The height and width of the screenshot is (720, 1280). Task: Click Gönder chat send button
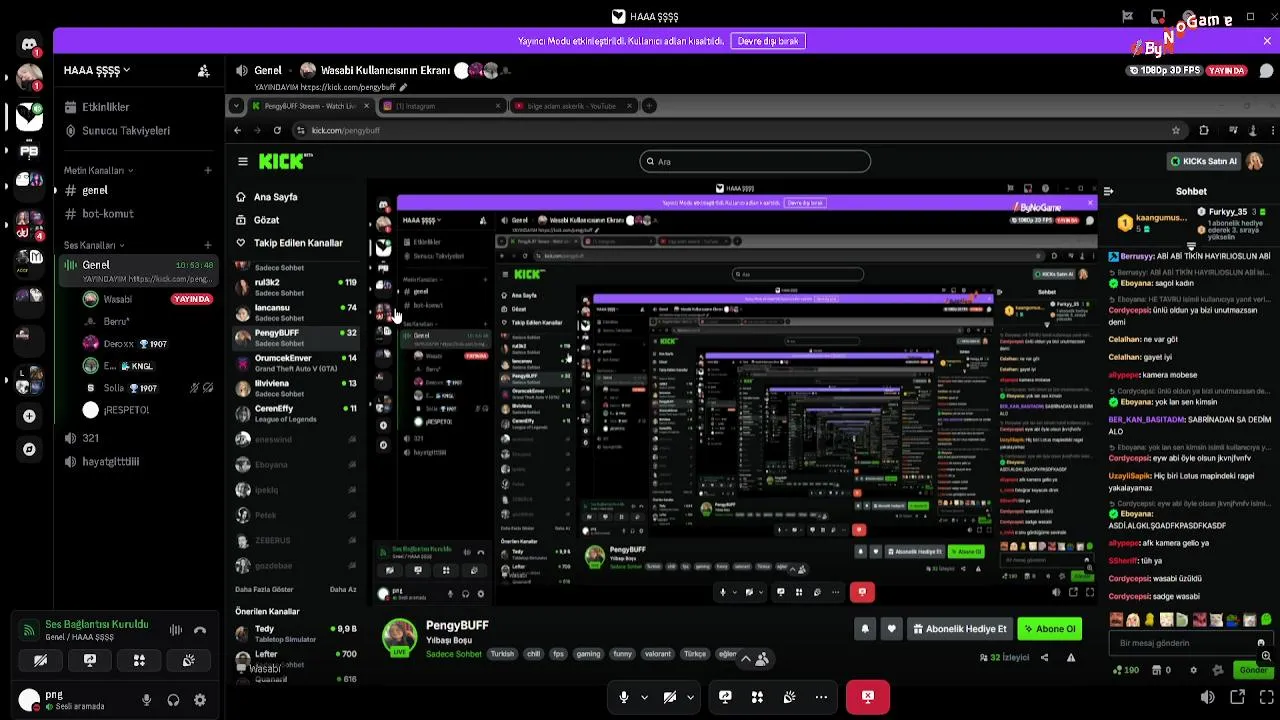click(x=1252, y=670)
